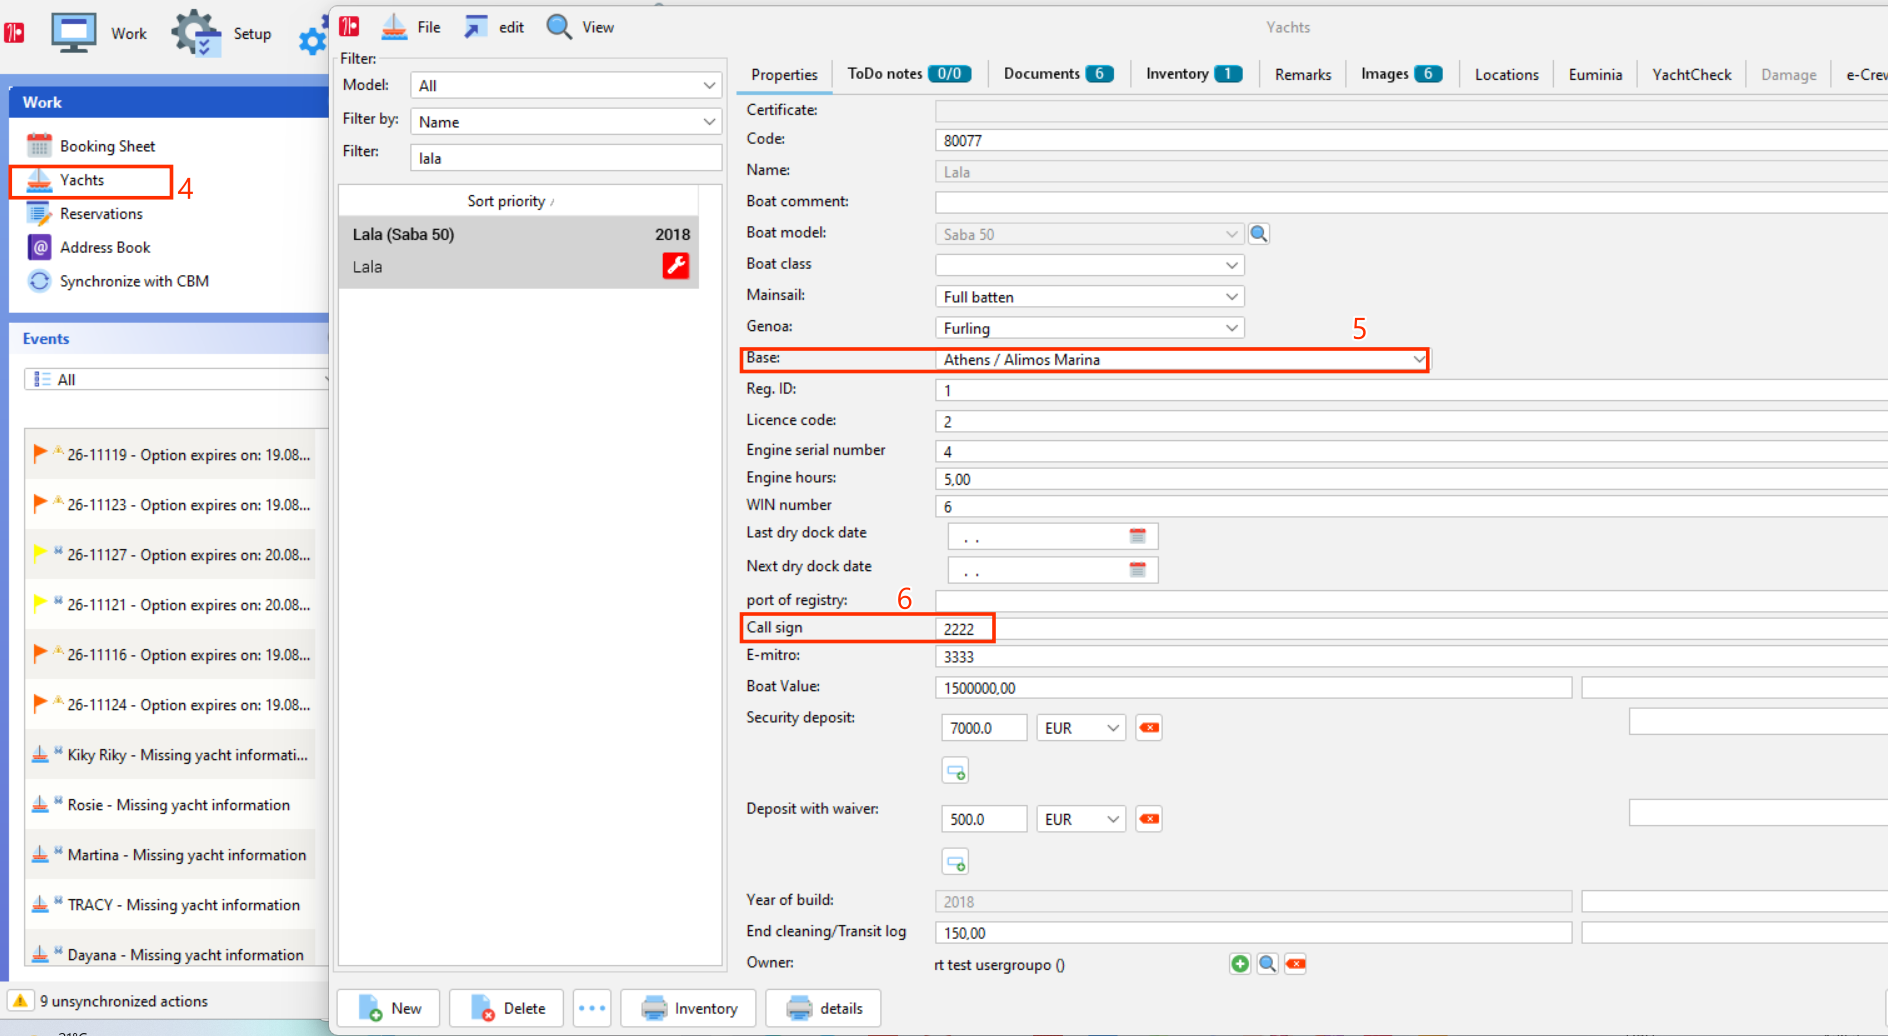This screenshot has height=1036, width=1888.
Task: Remove owner with red delete icon
Action: click(x=1296, y=964)
